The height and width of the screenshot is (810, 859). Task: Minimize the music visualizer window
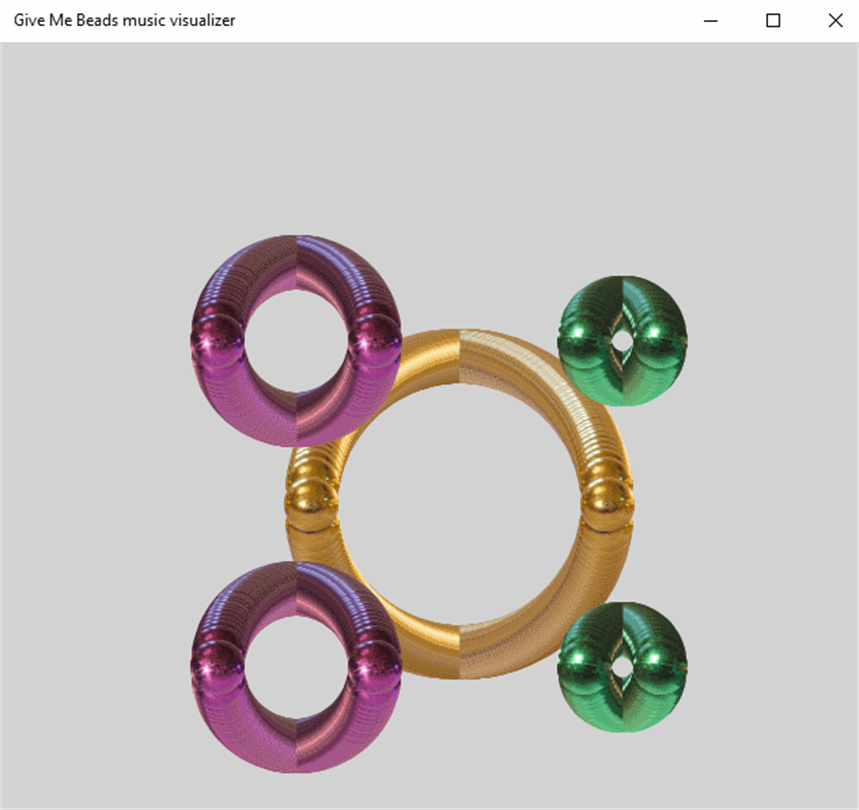tap(711, 21)
